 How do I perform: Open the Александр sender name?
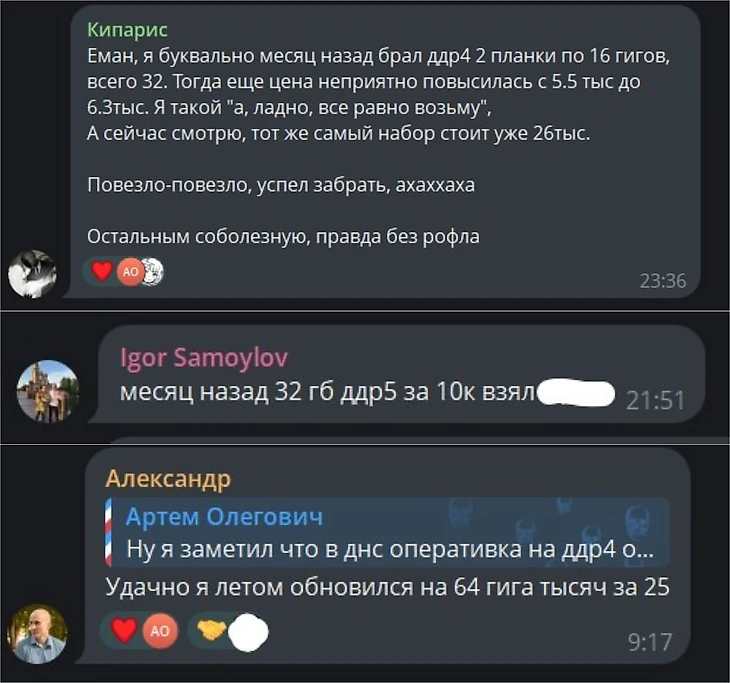(x=168, y=479)
